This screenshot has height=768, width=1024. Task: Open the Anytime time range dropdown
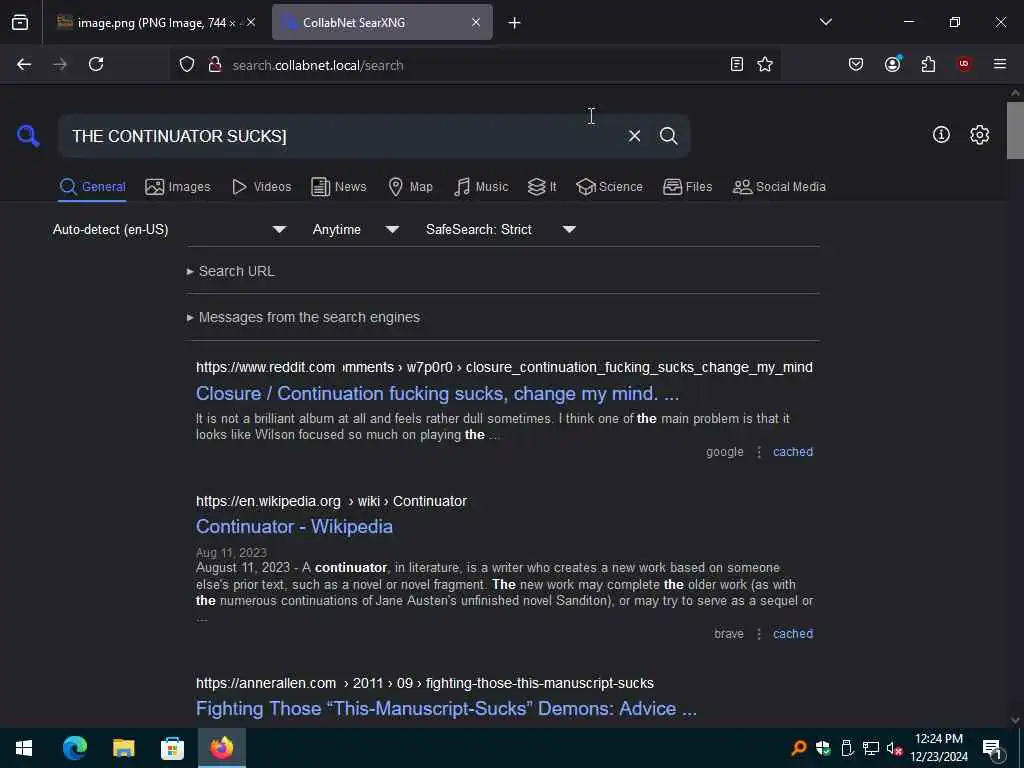pyautogui.click(x=356, y=229)
